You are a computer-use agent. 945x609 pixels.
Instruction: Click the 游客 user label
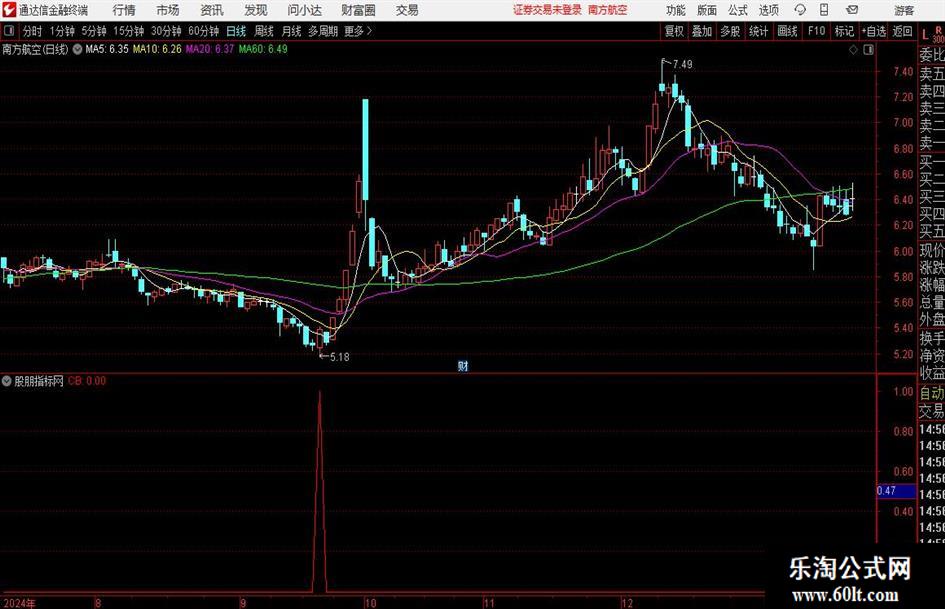(904, 10)
